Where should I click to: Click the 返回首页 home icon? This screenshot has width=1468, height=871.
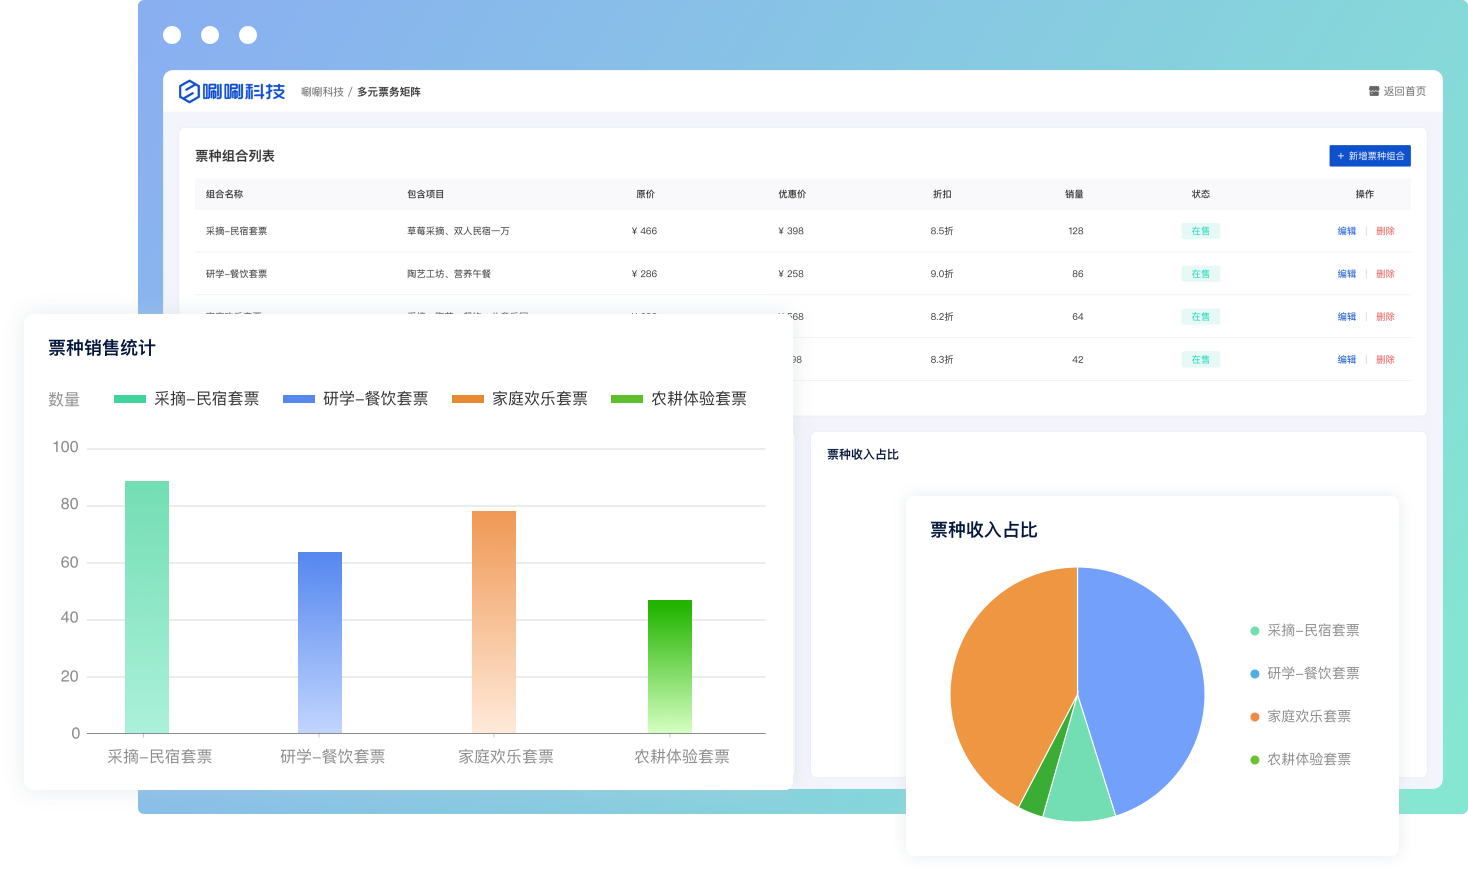1374,91
